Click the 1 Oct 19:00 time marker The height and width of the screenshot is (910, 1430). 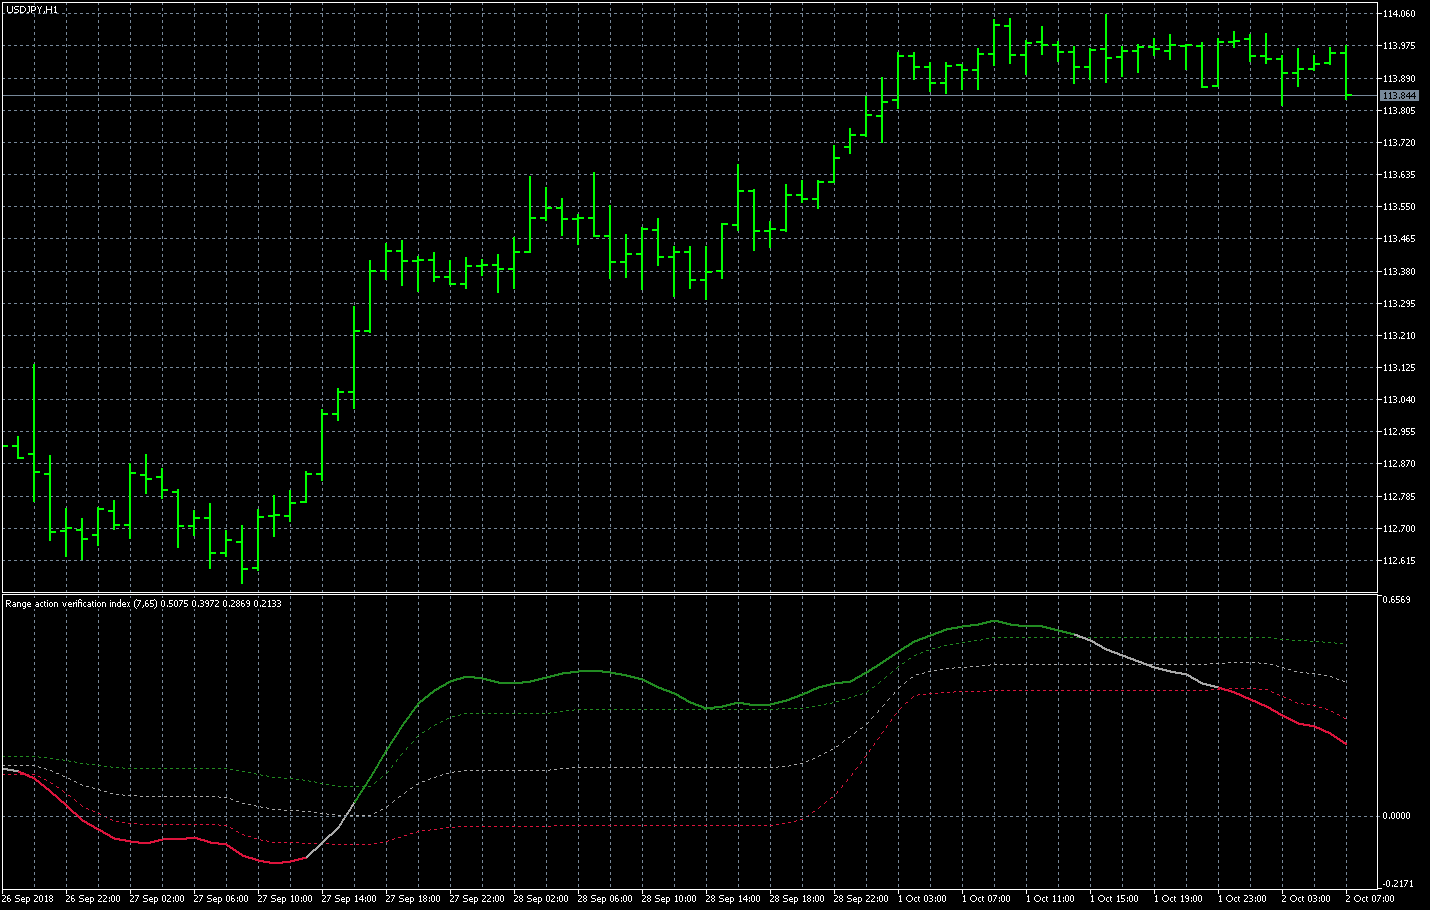pos(1178,899)
